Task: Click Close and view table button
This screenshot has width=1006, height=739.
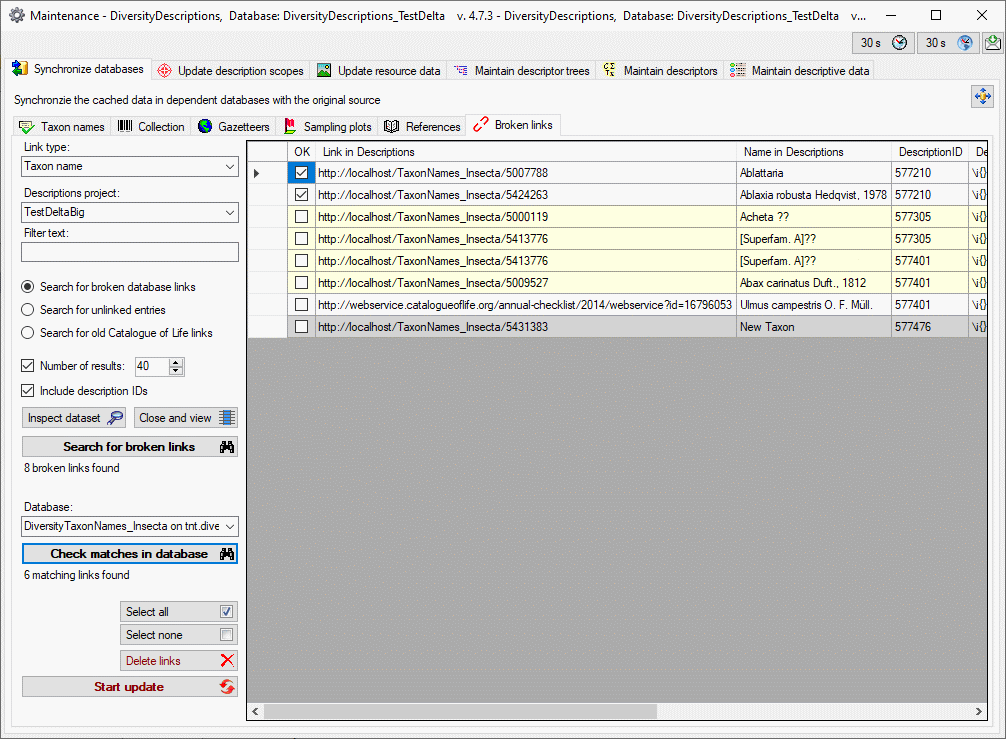Action: [186, 418]
